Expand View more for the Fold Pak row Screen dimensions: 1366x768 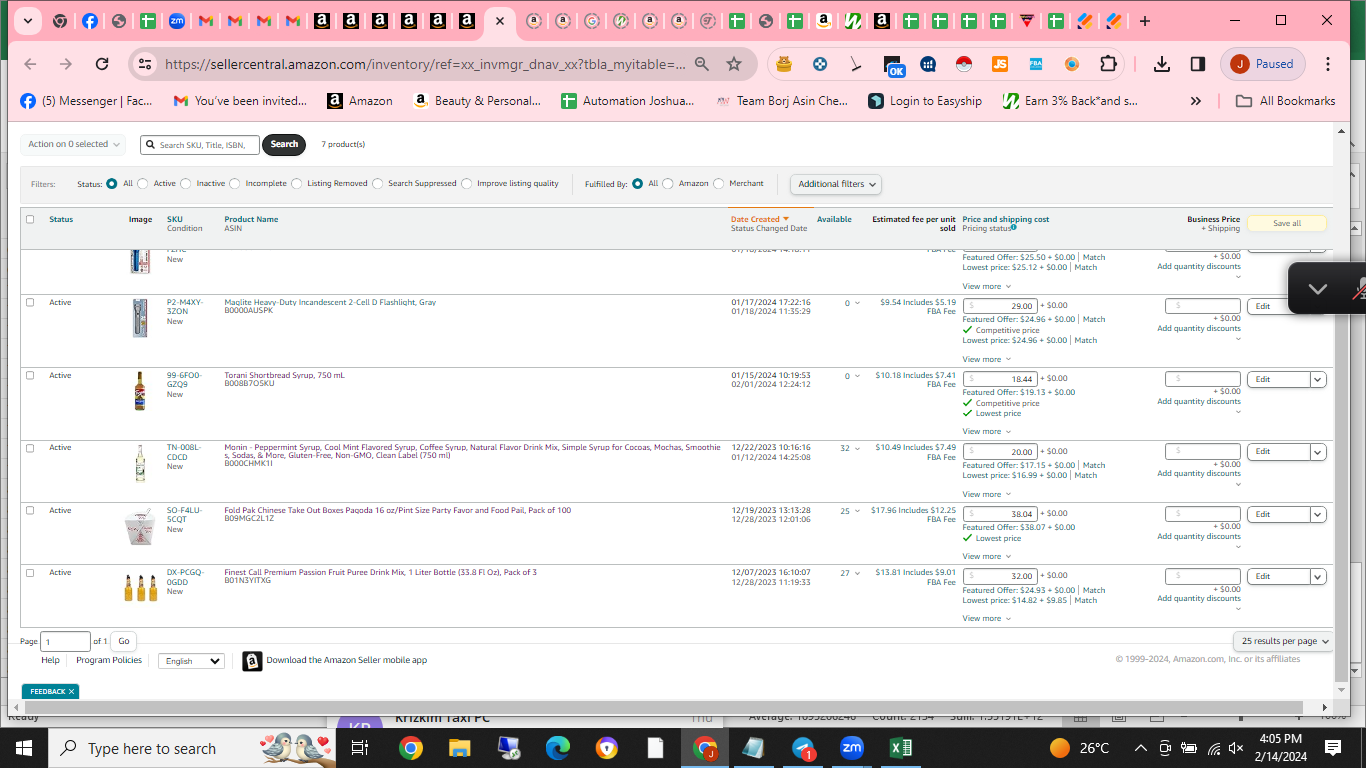click(x=986, y=556)
